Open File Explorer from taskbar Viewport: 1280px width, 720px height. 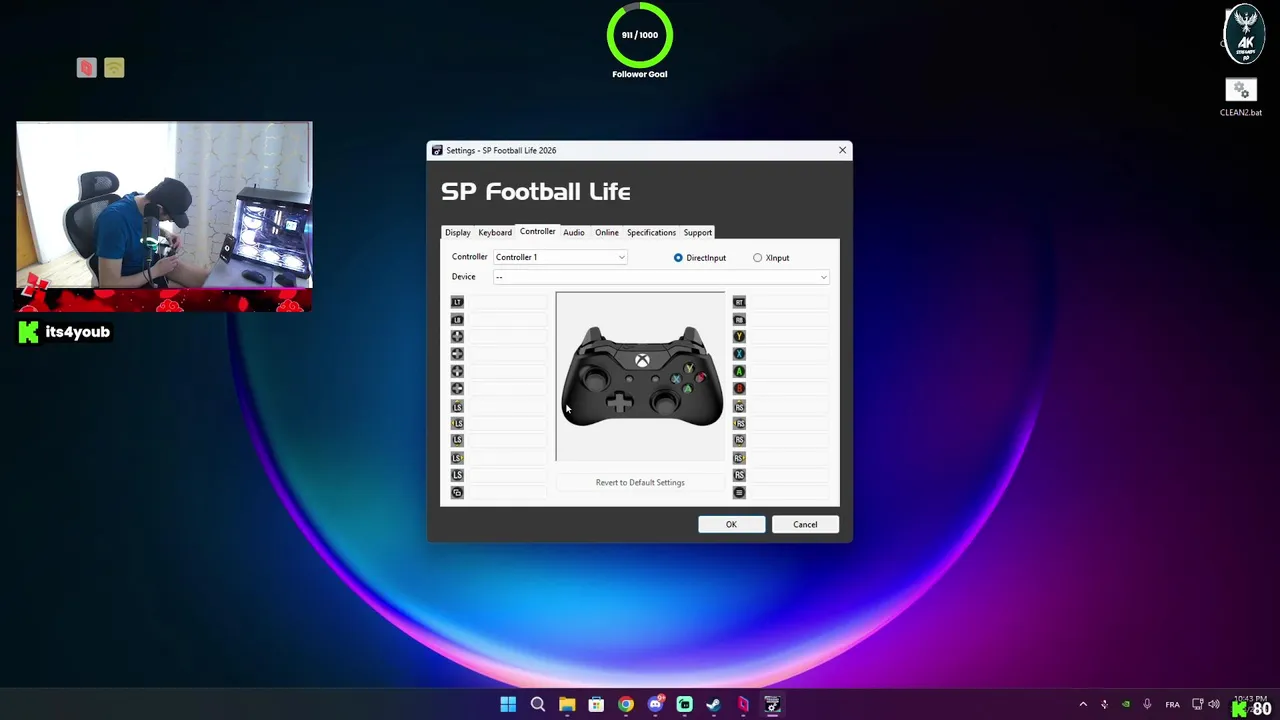(567, 704)
